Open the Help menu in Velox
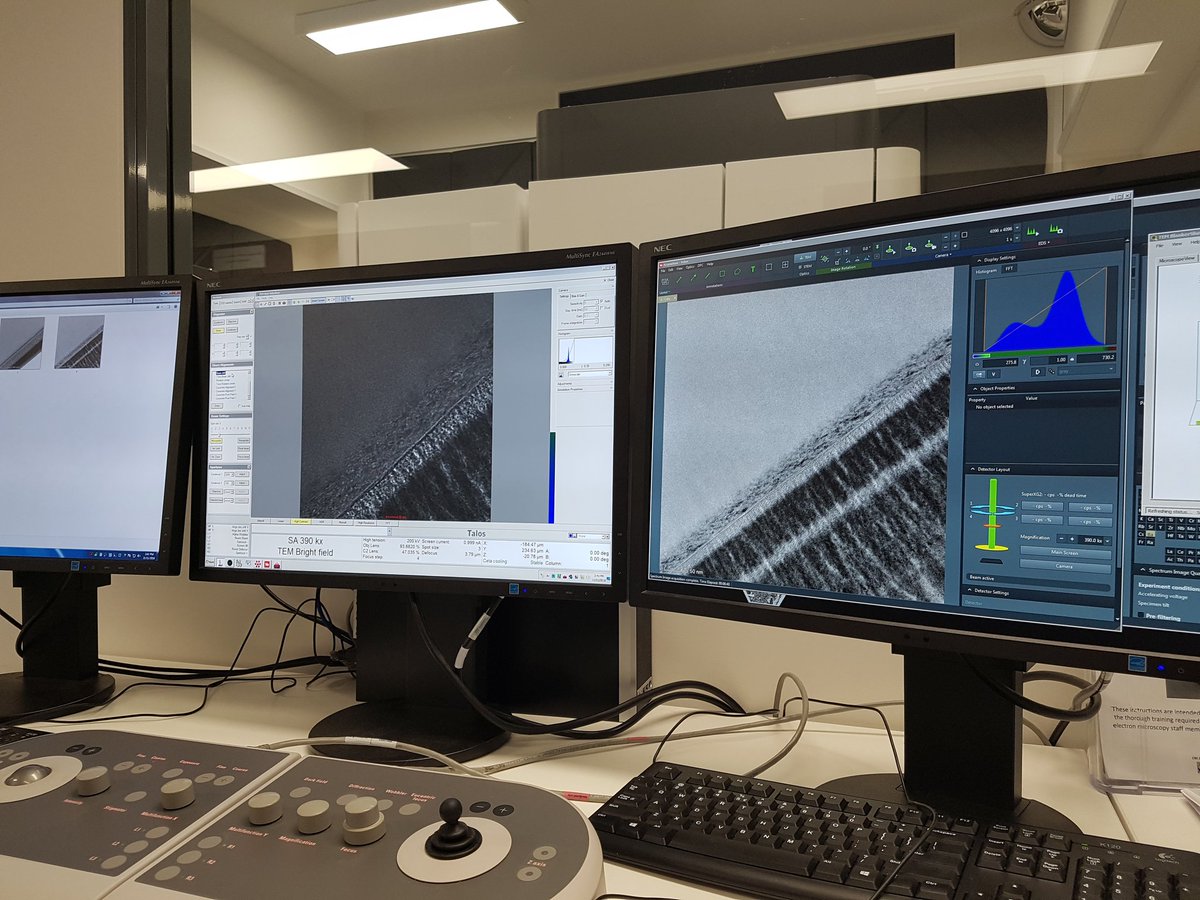This screenshot has width=1200, height=900. (x=710, y=263)
